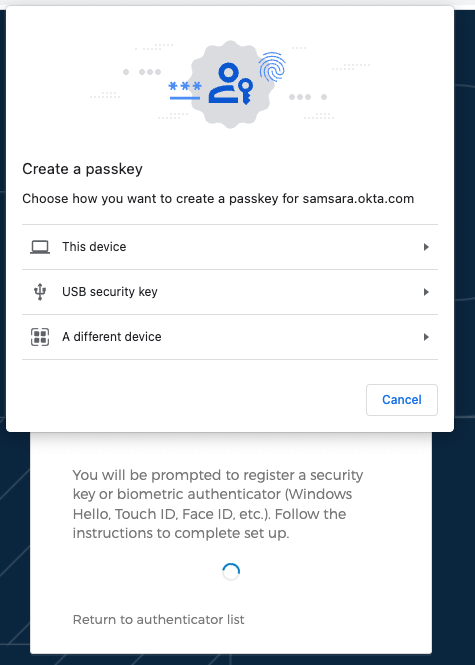Expand the USB security key arrow
This screenshot has height=665, width=475.
coord(426,292)
